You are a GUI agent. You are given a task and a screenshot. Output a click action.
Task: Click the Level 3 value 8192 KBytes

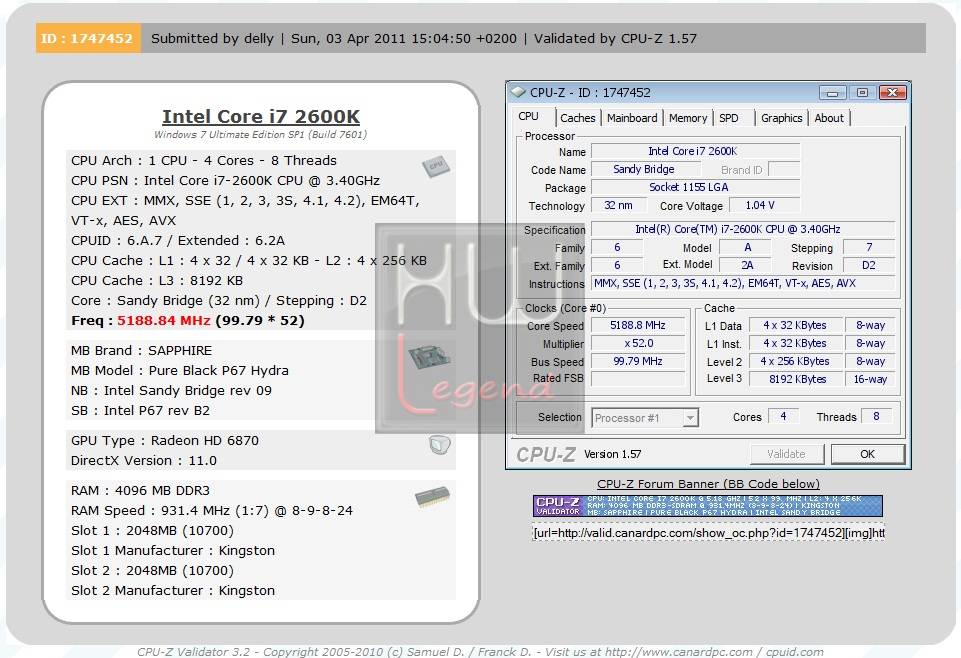[x=795, y=379]
